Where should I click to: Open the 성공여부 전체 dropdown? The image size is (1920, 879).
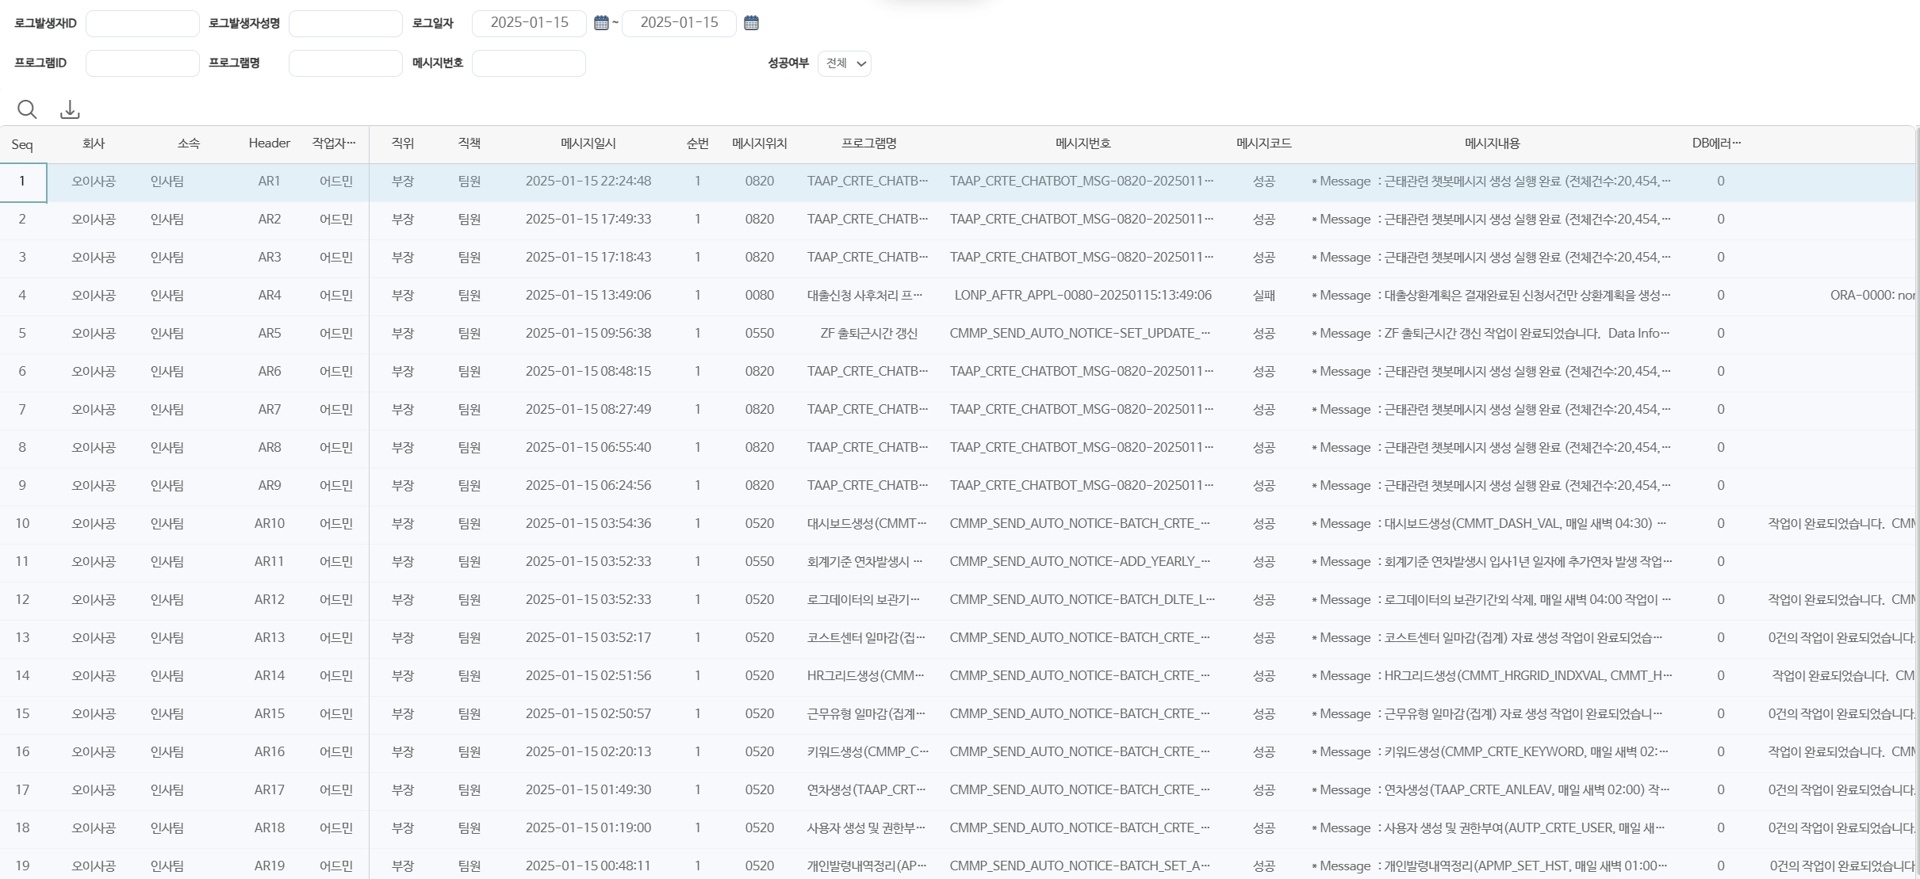click(x=844, y=63)
